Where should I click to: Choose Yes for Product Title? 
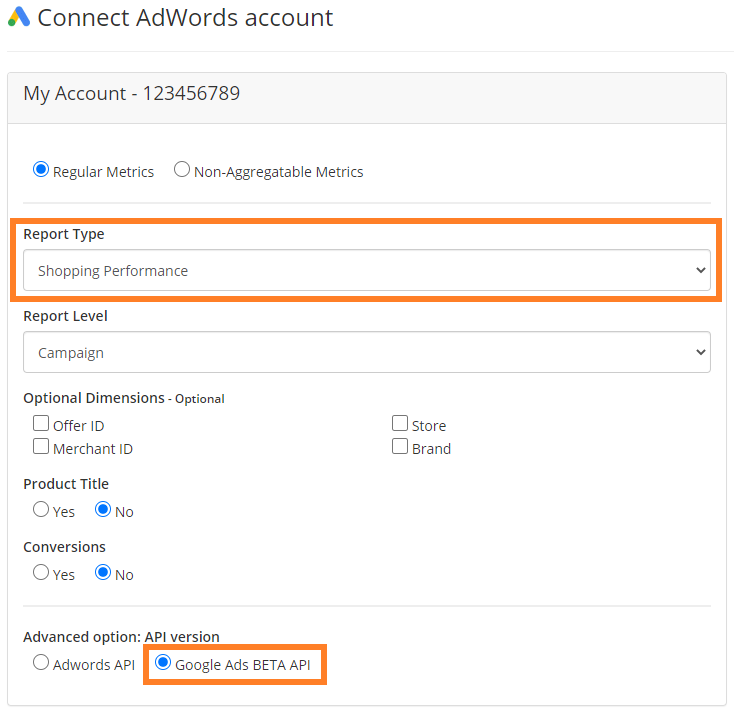tap(41, 509)
